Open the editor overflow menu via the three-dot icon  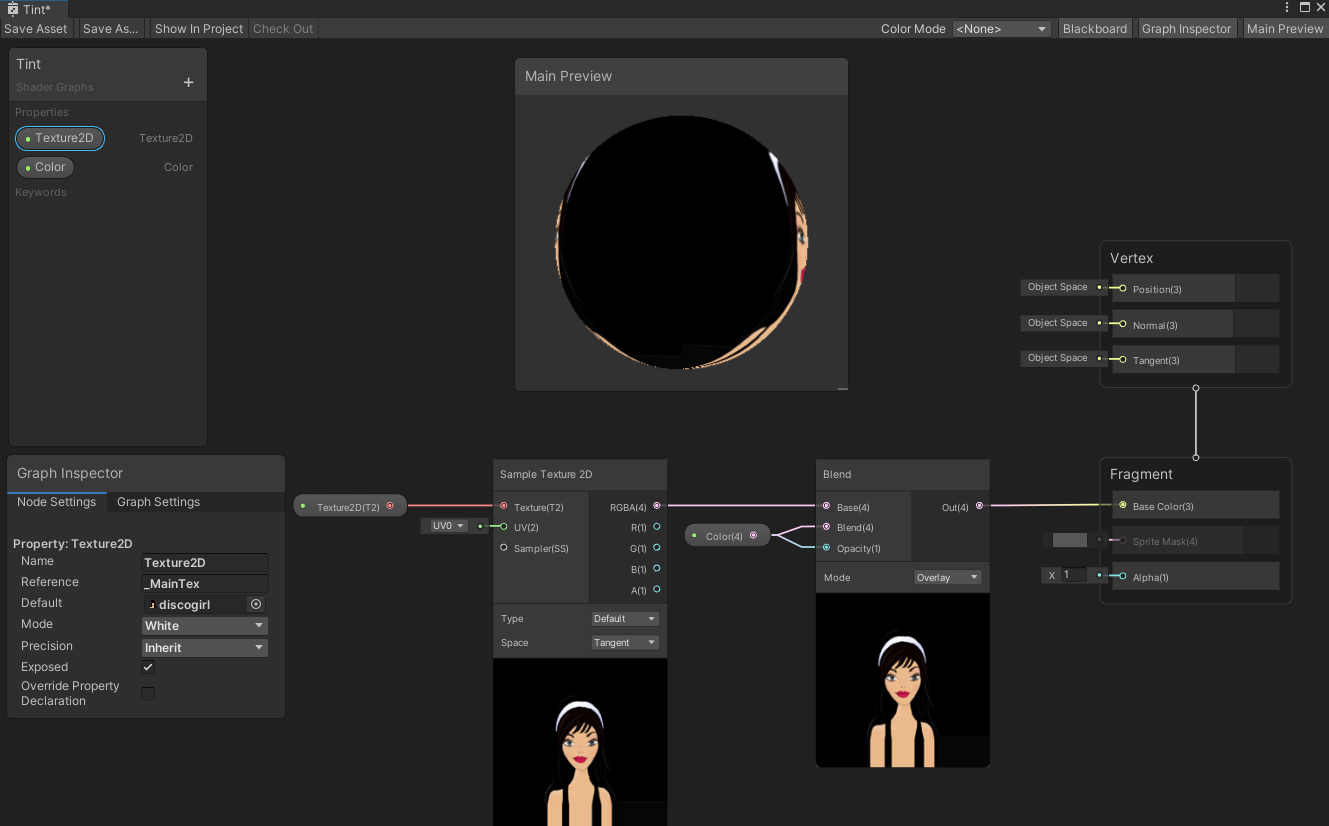1286,7
